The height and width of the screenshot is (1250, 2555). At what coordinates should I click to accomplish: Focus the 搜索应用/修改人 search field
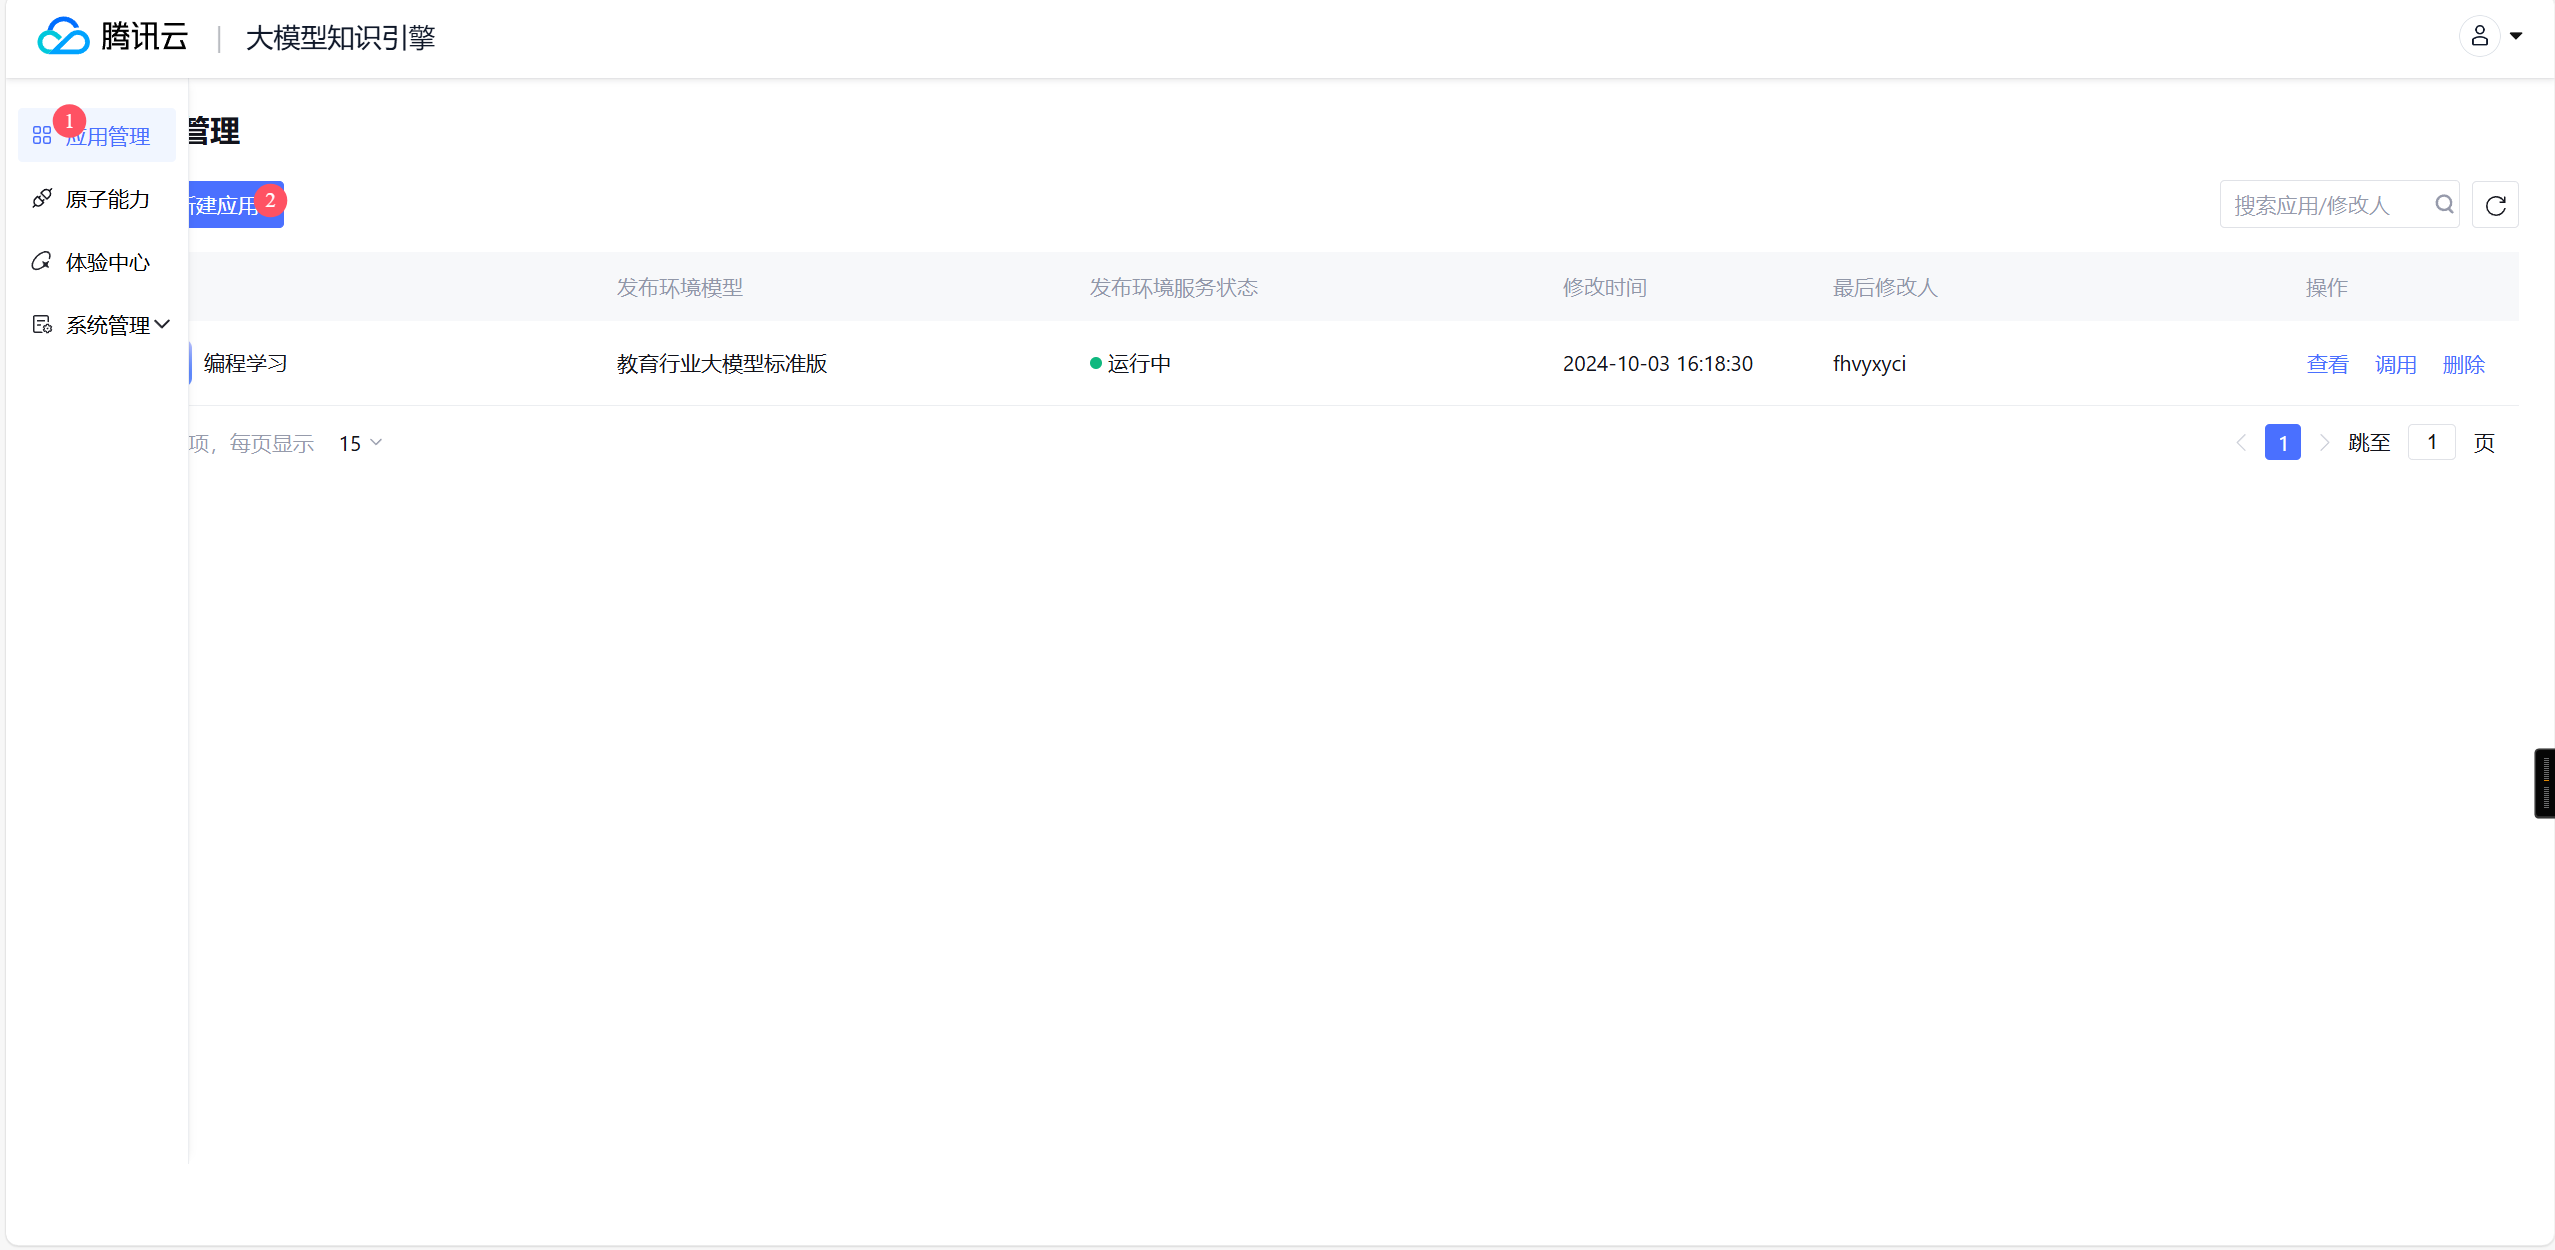[2339, 204]
